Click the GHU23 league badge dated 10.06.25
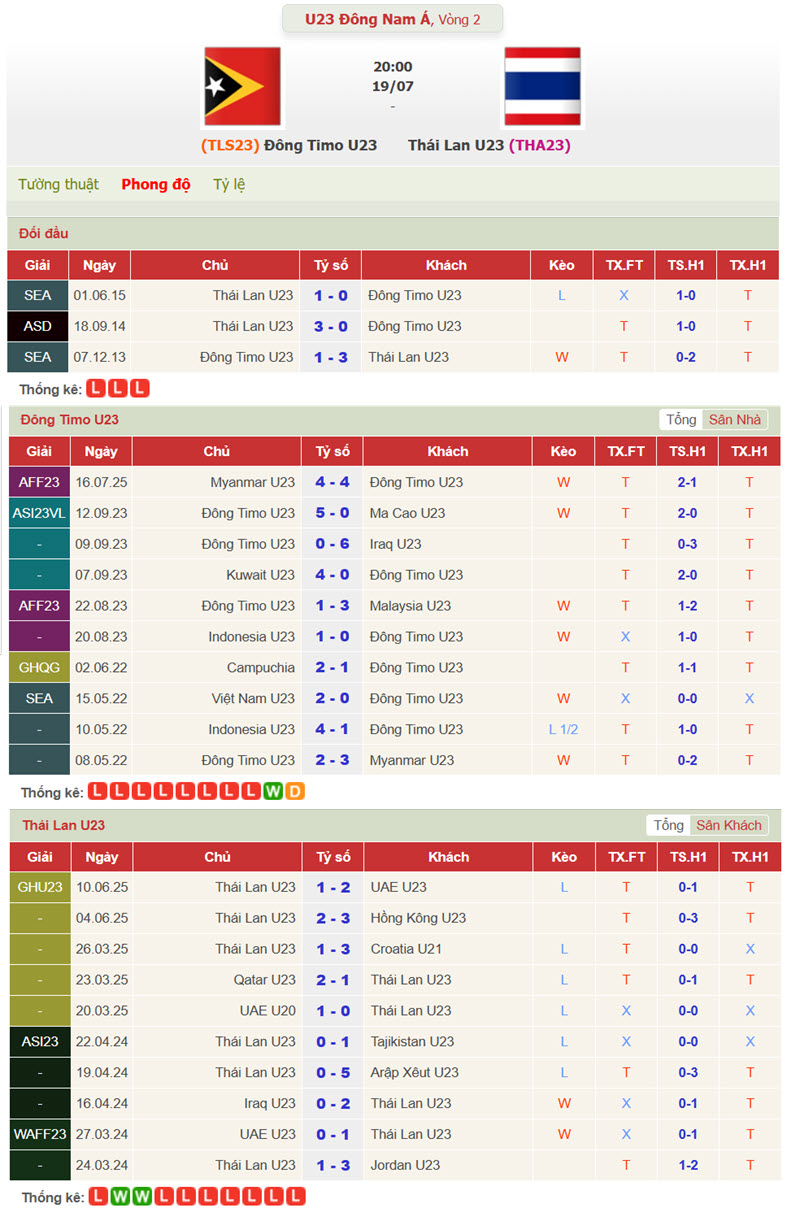The height and width of the screenshot is (1208, 800). point(40,887)
